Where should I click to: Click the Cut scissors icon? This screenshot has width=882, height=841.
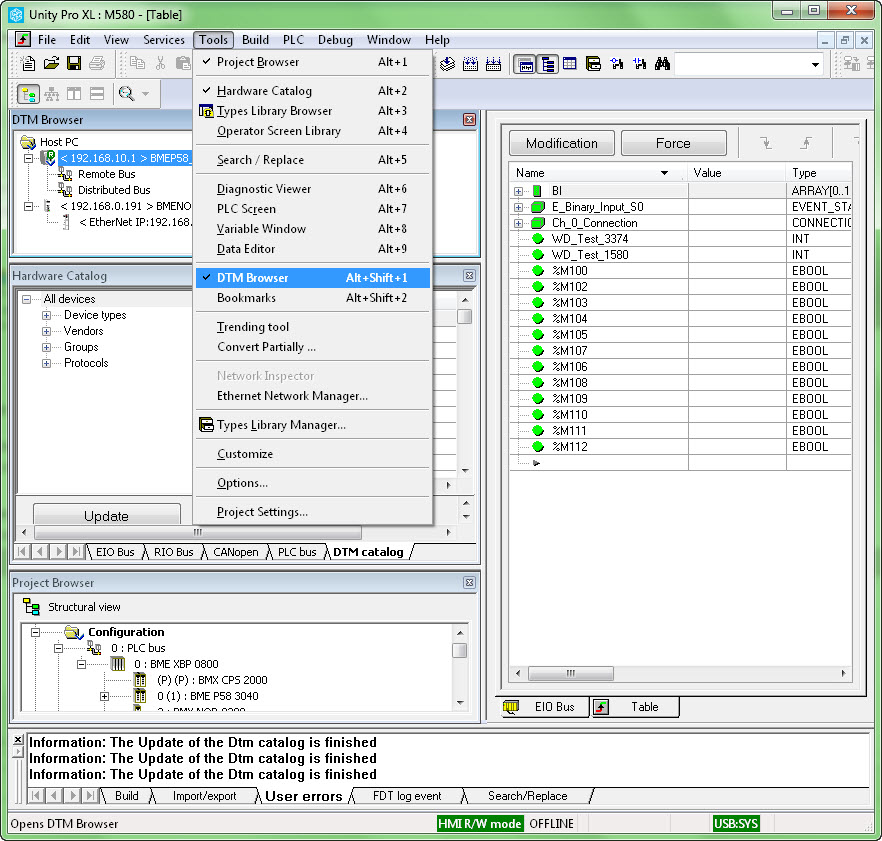tap(160, 63)
